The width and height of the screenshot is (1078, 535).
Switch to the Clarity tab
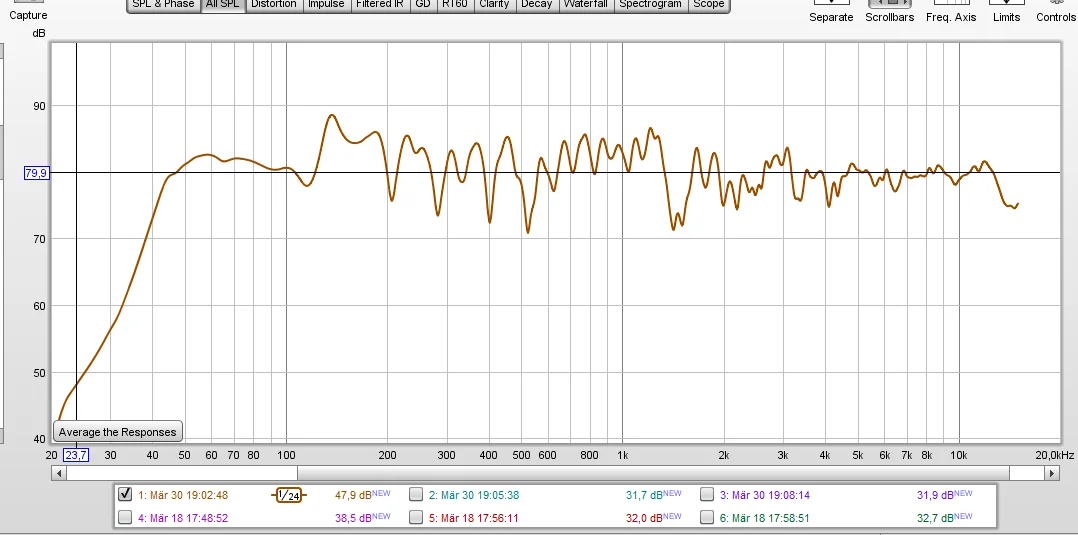click(x=494, y=5)
